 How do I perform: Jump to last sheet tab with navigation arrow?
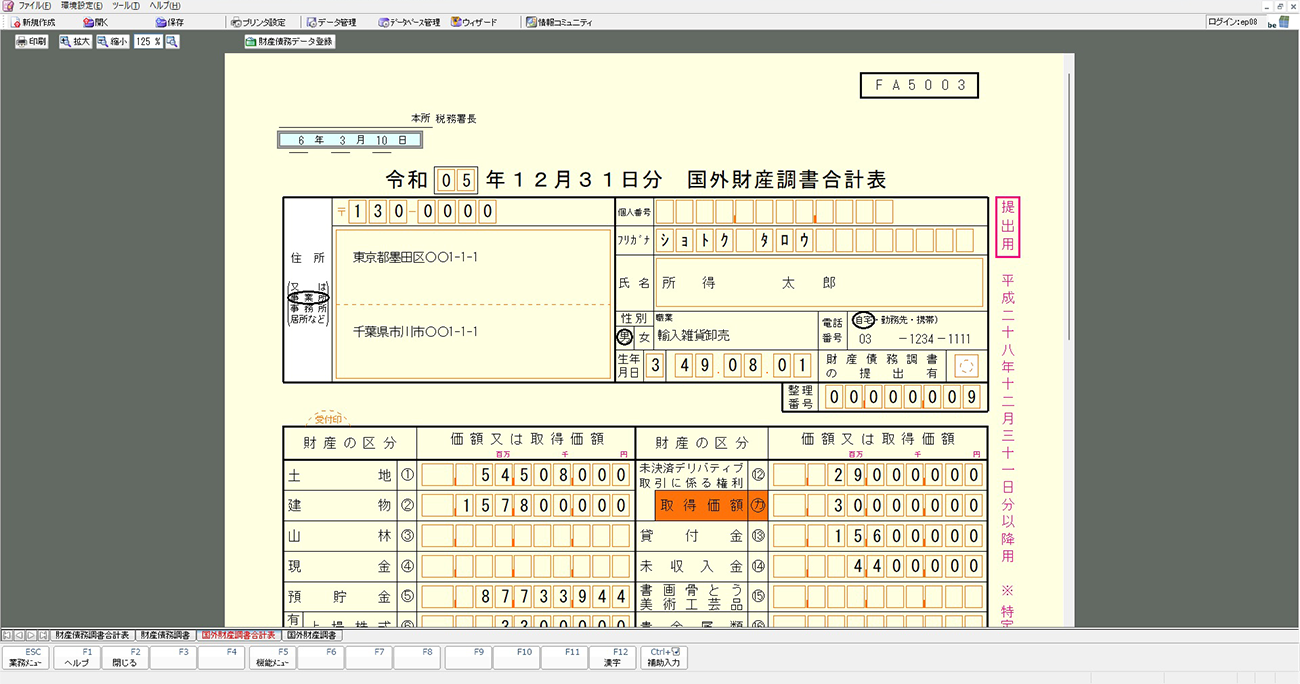pyautogui.click(x=43, y=635)
